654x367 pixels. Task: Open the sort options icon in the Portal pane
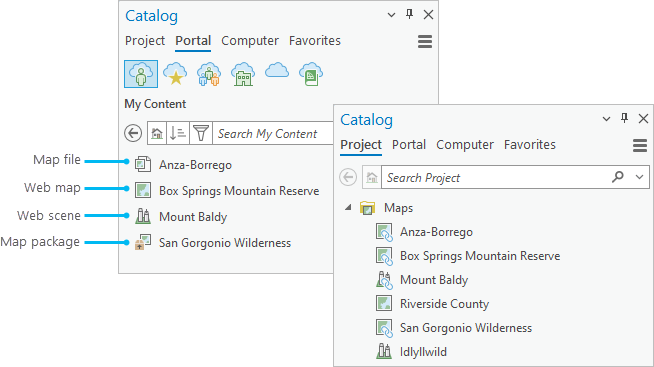coord(178,133)
